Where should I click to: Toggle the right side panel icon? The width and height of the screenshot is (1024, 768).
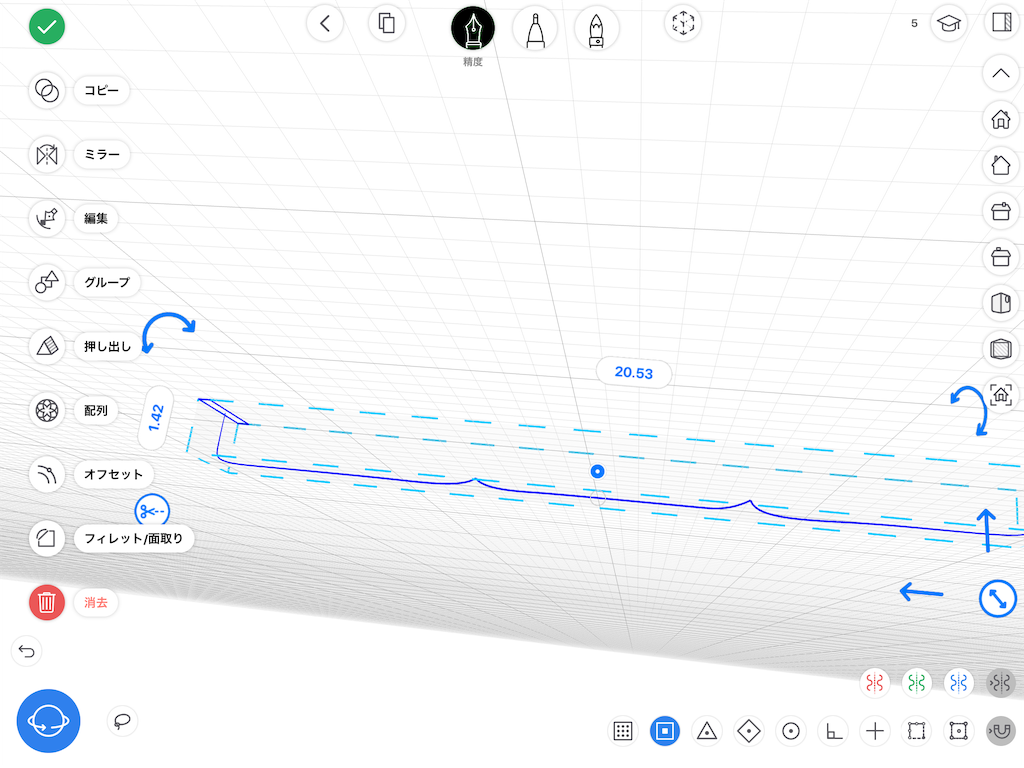[1001, 22]
